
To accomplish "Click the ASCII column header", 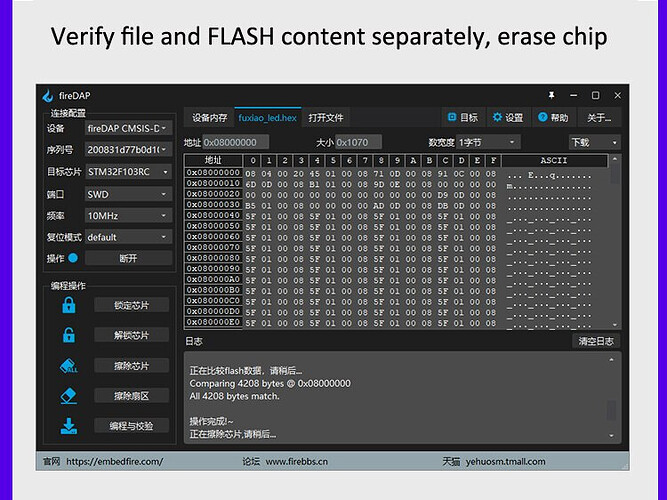I will coord(554,160).
